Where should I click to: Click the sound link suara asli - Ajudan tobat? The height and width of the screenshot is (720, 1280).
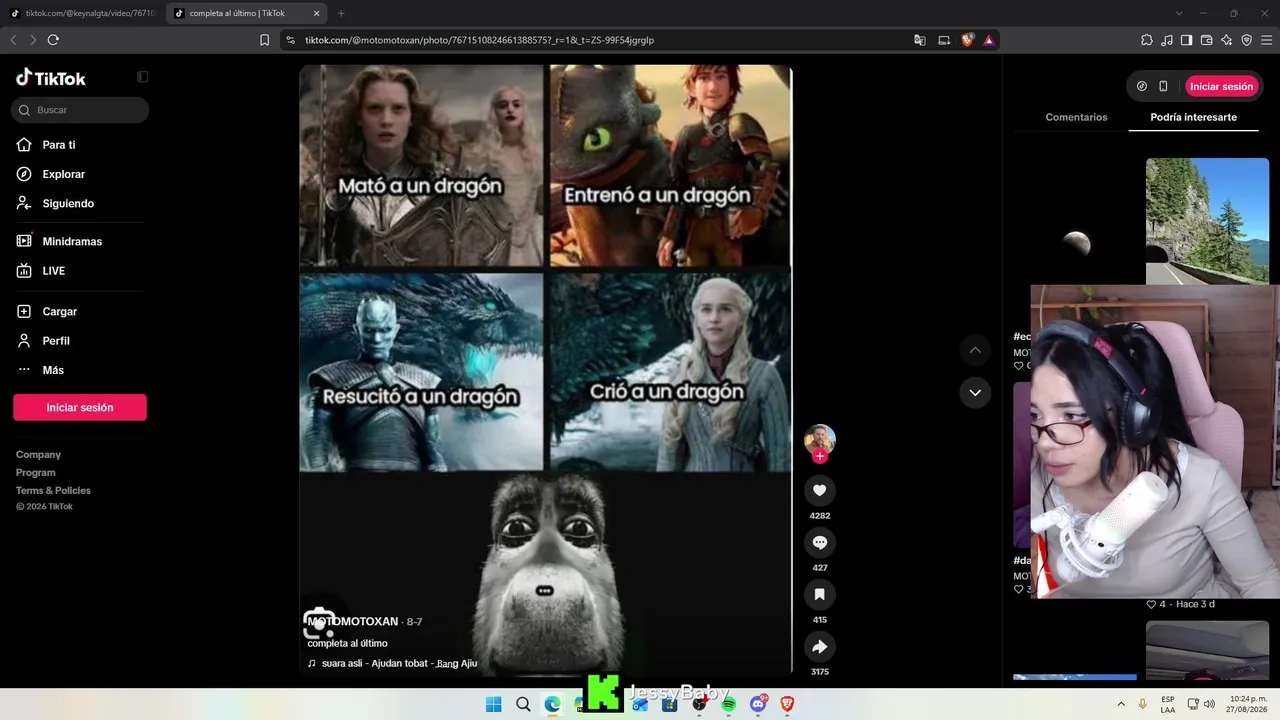pos(399,663)
